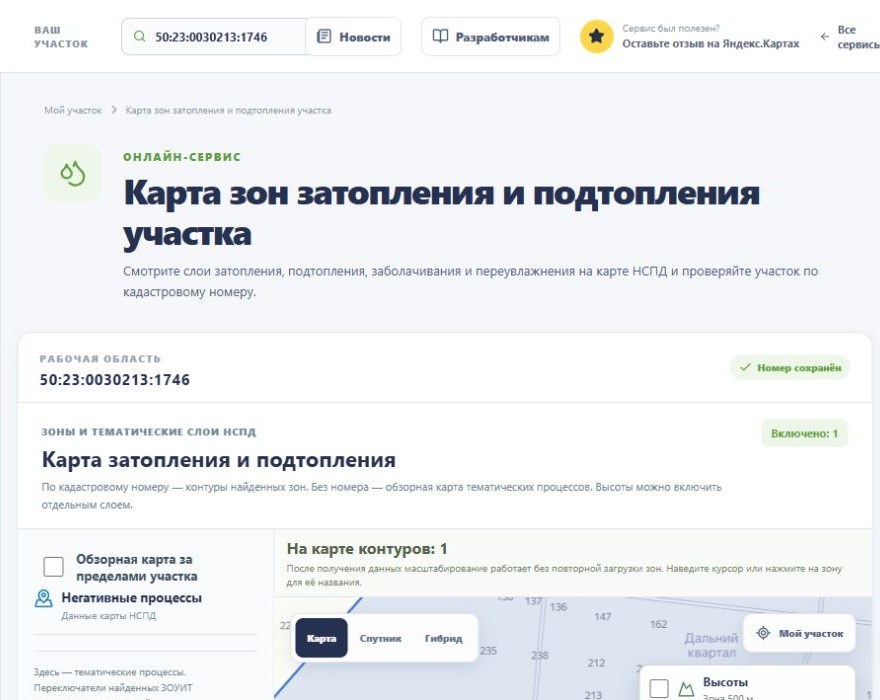This screenshot has width=880, height=700.
Task: Click the open book icon
Action: [x=441, y=36]
